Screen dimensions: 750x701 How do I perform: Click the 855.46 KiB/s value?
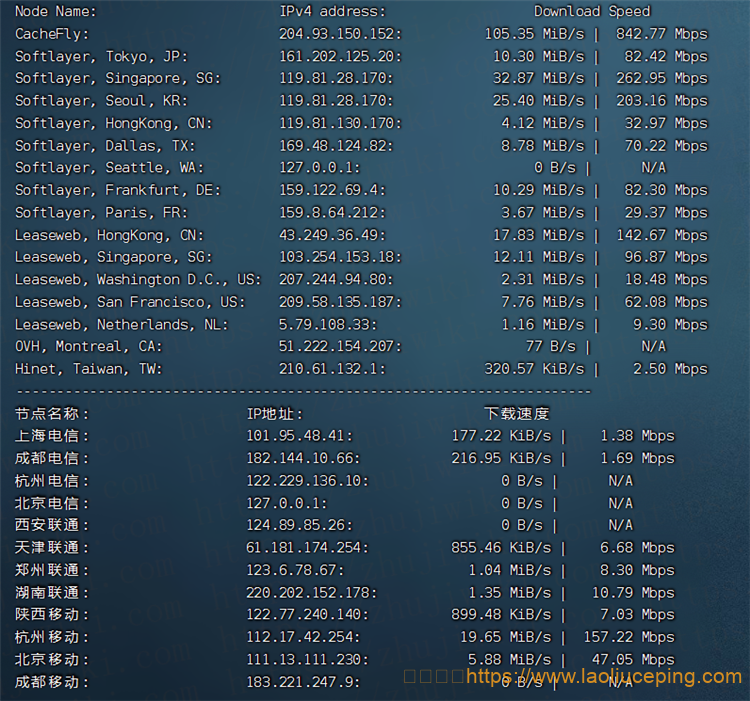pos(501,548)
